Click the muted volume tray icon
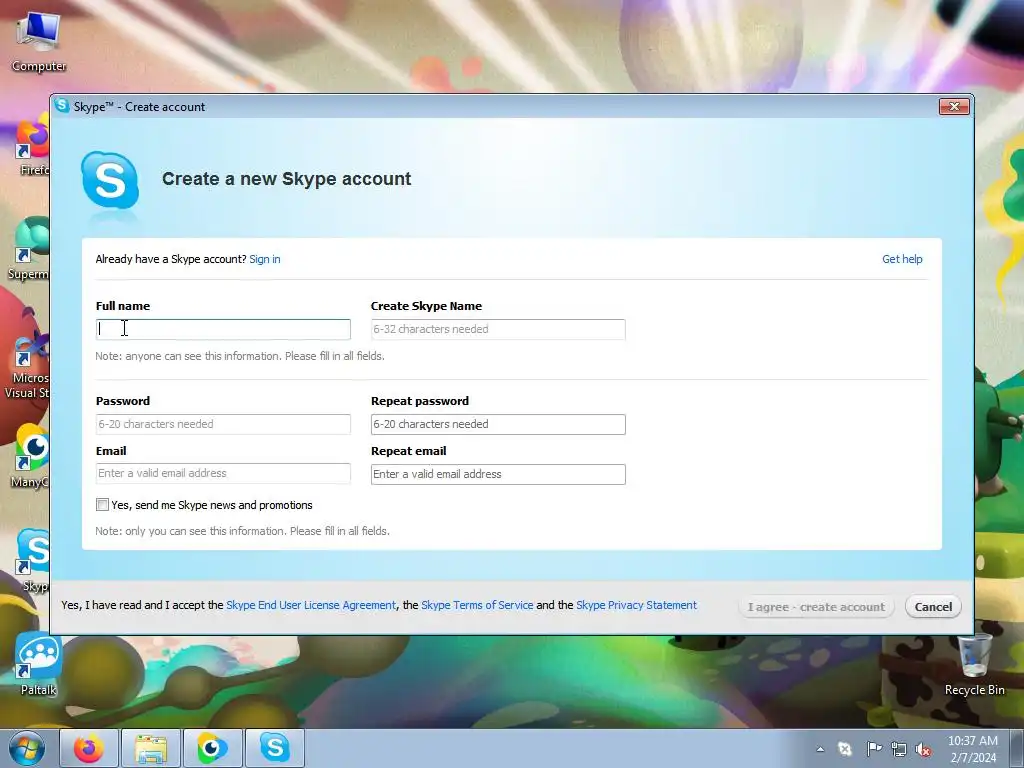This screenshot has width=1024, height=768. coord(923,749)
